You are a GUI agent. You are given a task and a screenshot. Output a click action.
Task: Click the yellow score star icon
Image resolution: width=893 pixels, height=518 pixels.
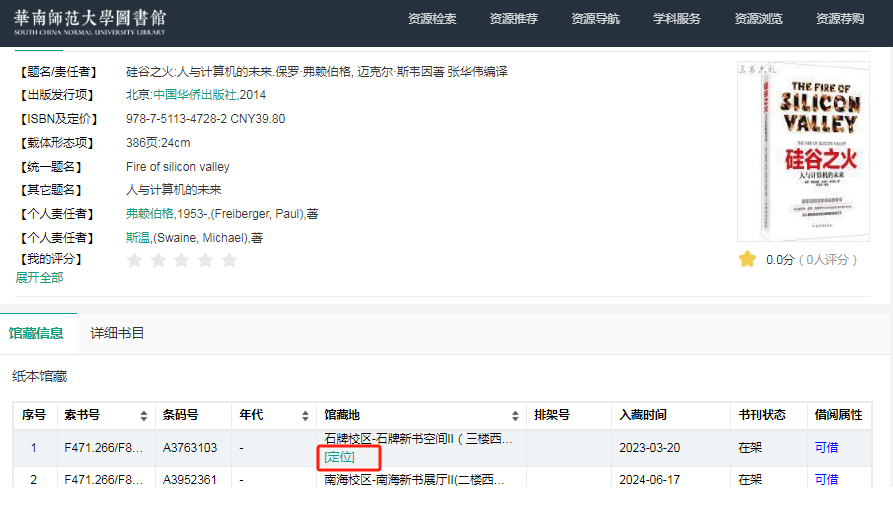pos(747,259)
